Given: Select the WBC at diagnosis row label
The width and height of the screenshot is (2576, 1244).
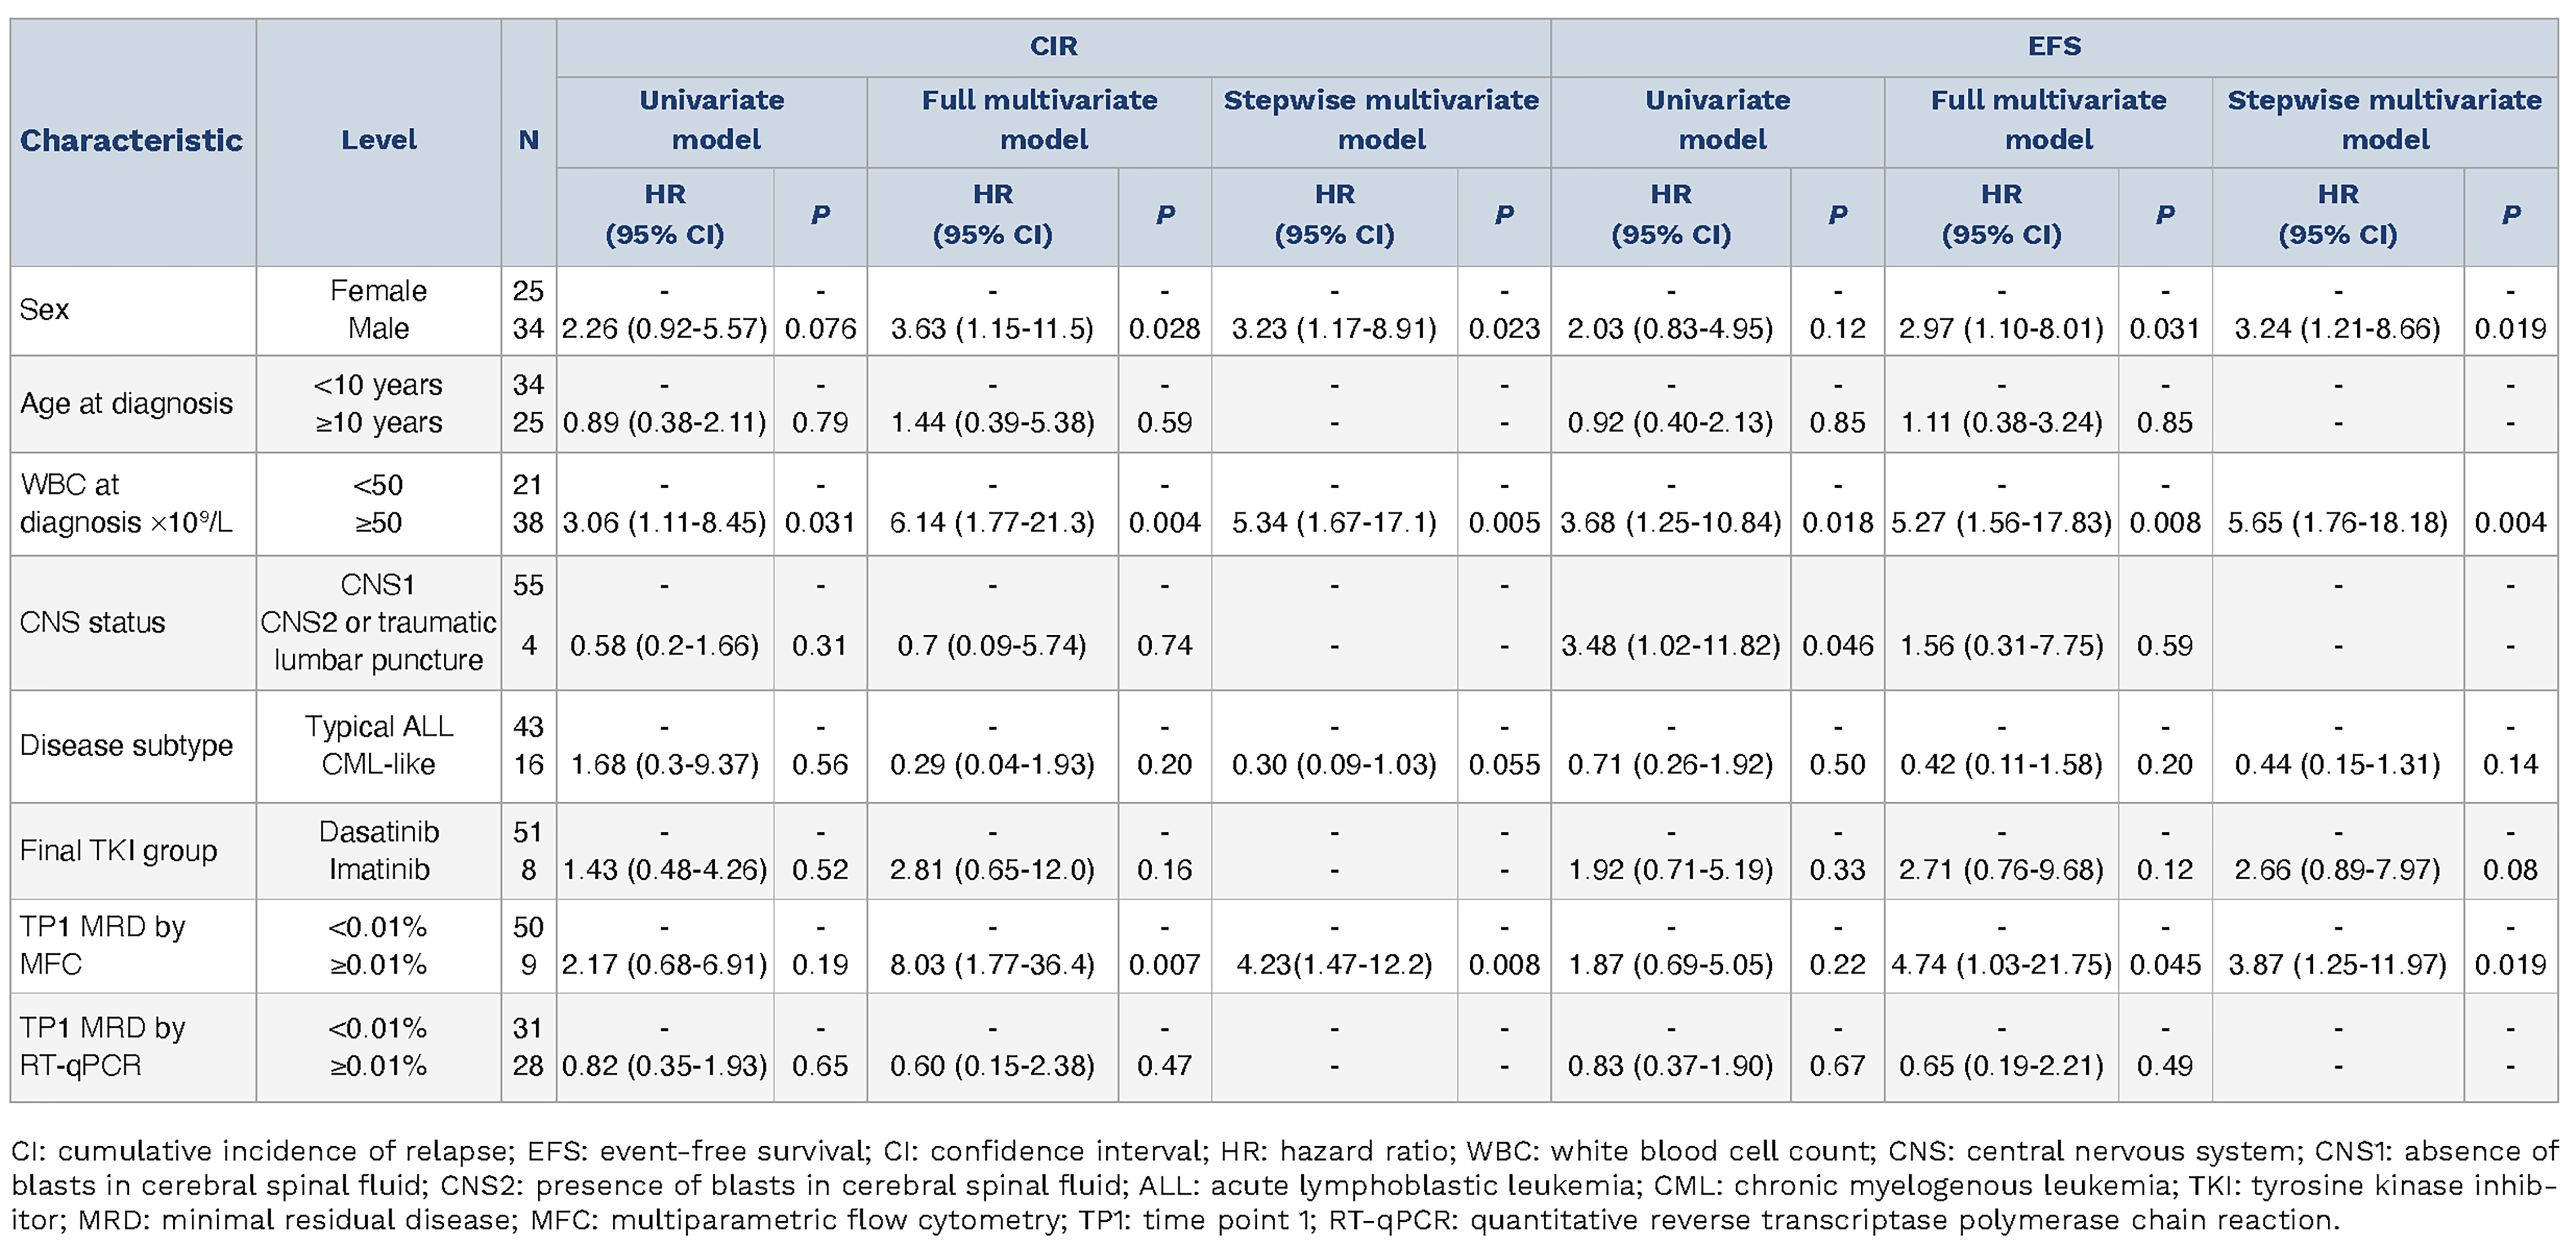Looking at the screenshot, I should [x=126, y=503].
